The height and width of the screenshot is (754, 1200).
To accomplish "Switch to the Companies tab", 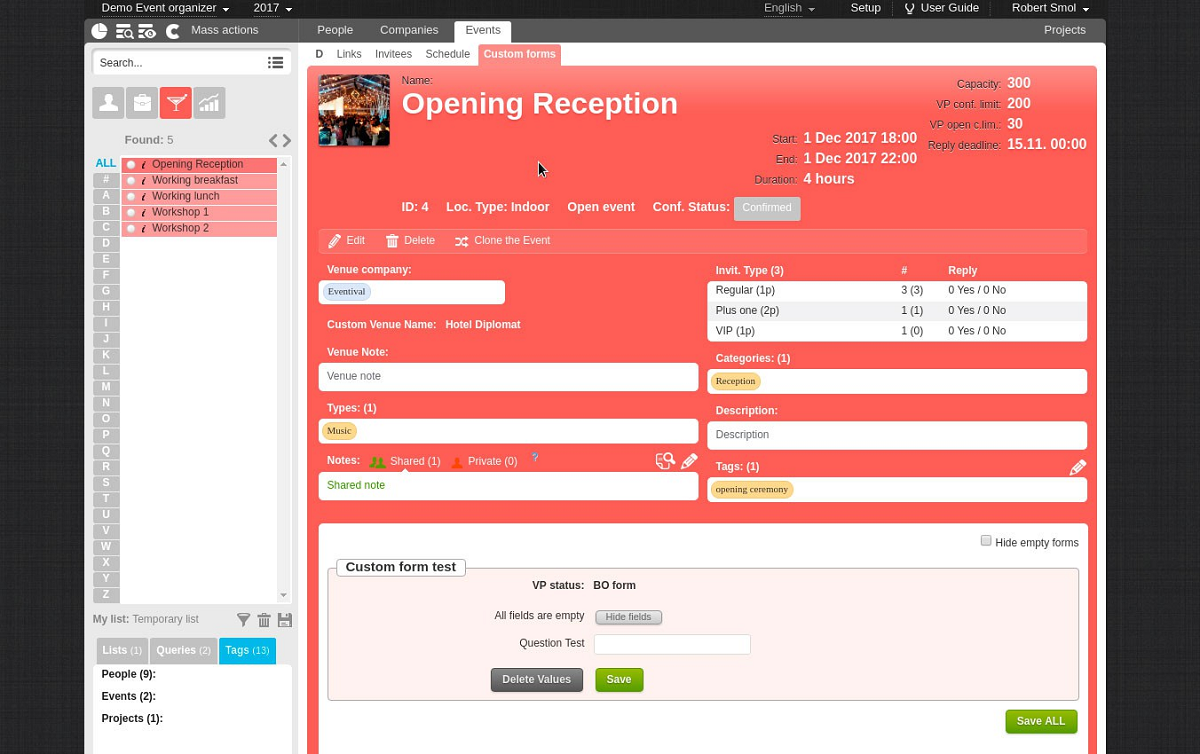I will click(409, 31).
